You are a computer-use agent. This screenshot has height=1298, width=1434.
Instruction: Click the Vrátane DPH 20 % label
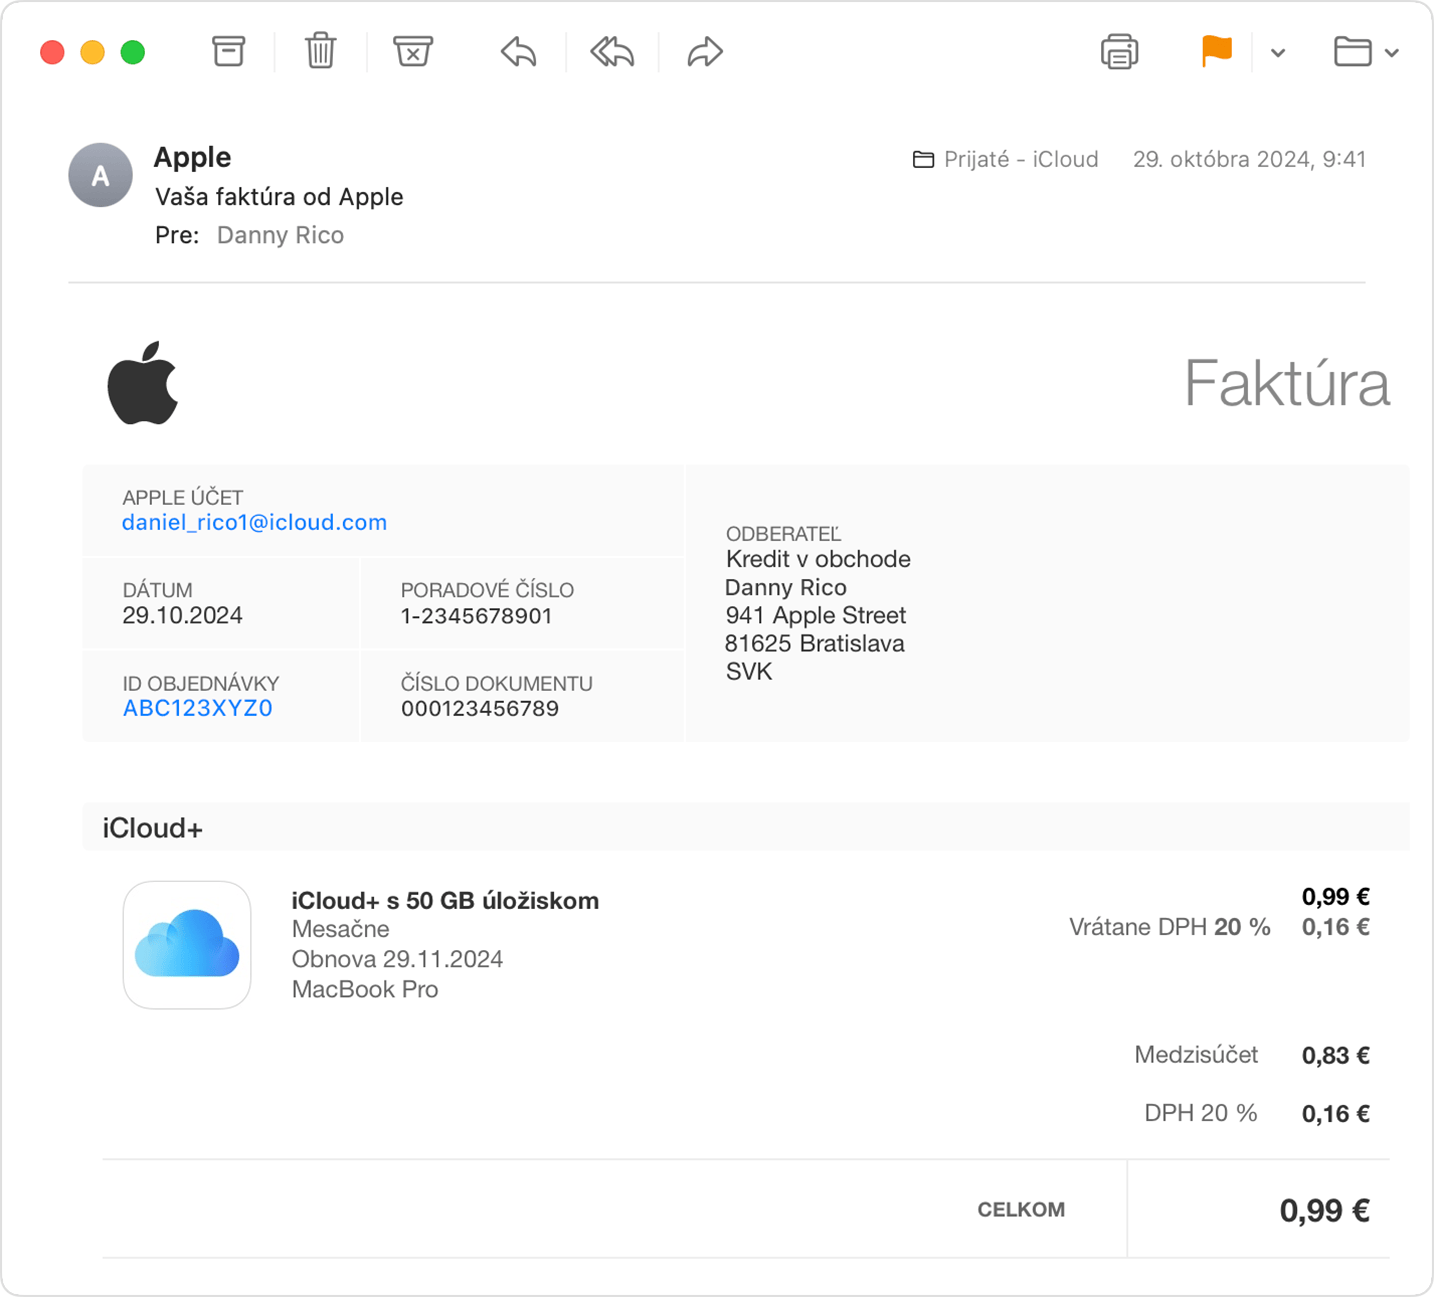tap(1170, 927)
